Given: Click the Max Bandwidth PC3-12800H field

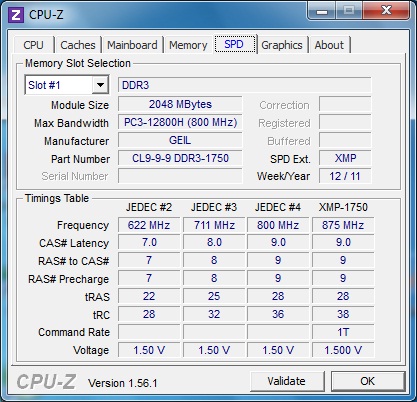Looking at the screenshot, I should coord(180,122).
